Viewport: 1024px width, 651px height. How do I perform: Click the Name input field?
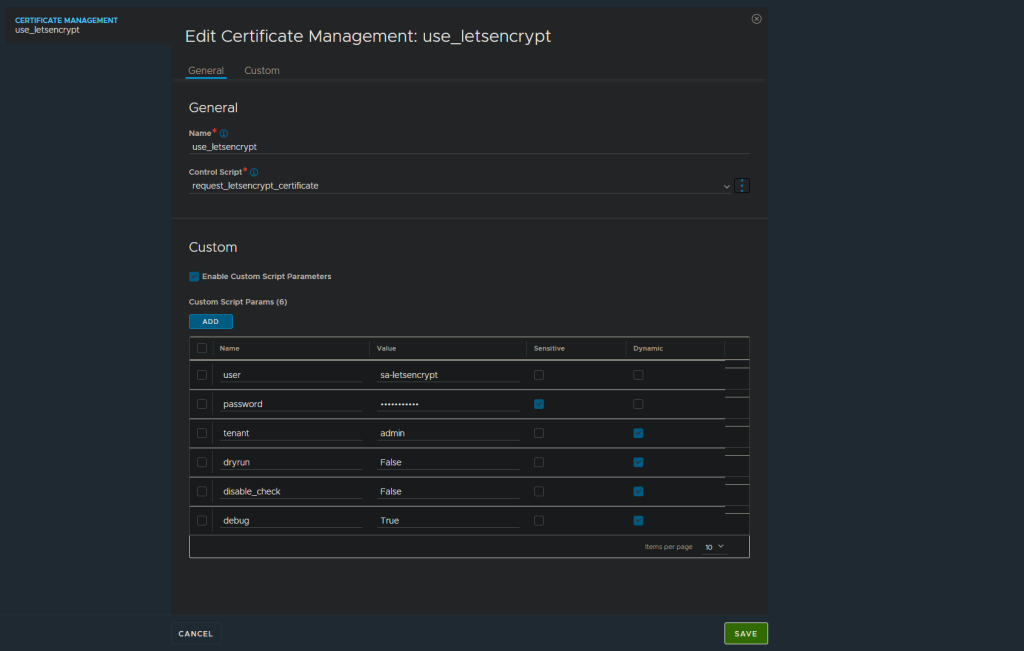469,147
